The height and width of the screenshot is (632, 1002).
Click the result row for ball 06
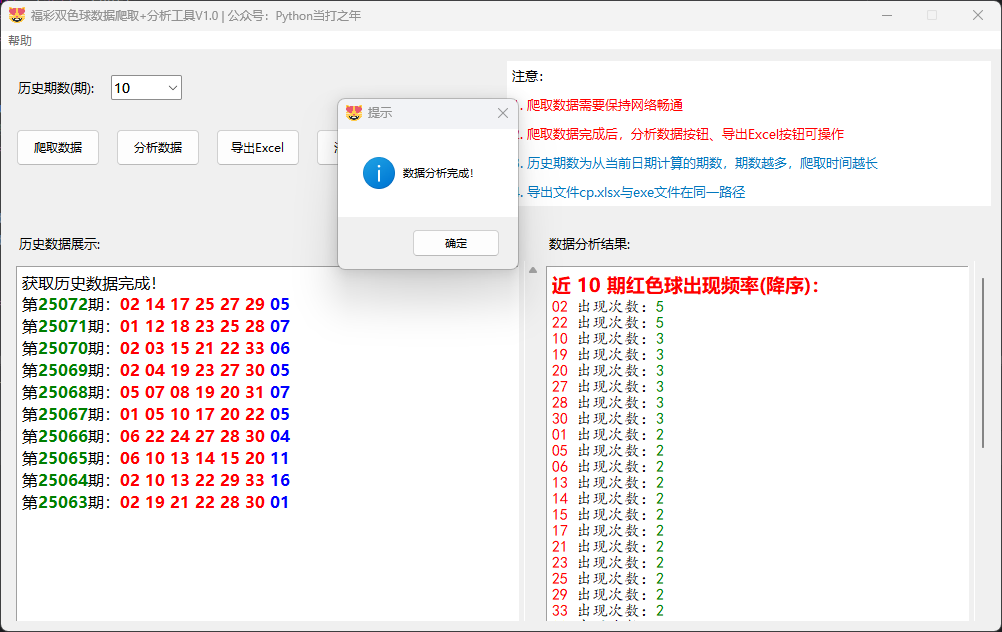tap(608, 466)
